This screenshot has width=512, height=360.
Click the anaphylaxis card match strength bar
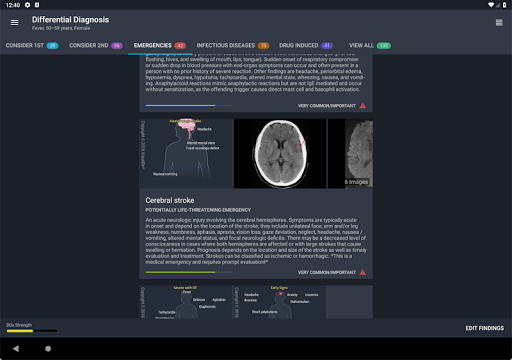[x=189, y=106]
